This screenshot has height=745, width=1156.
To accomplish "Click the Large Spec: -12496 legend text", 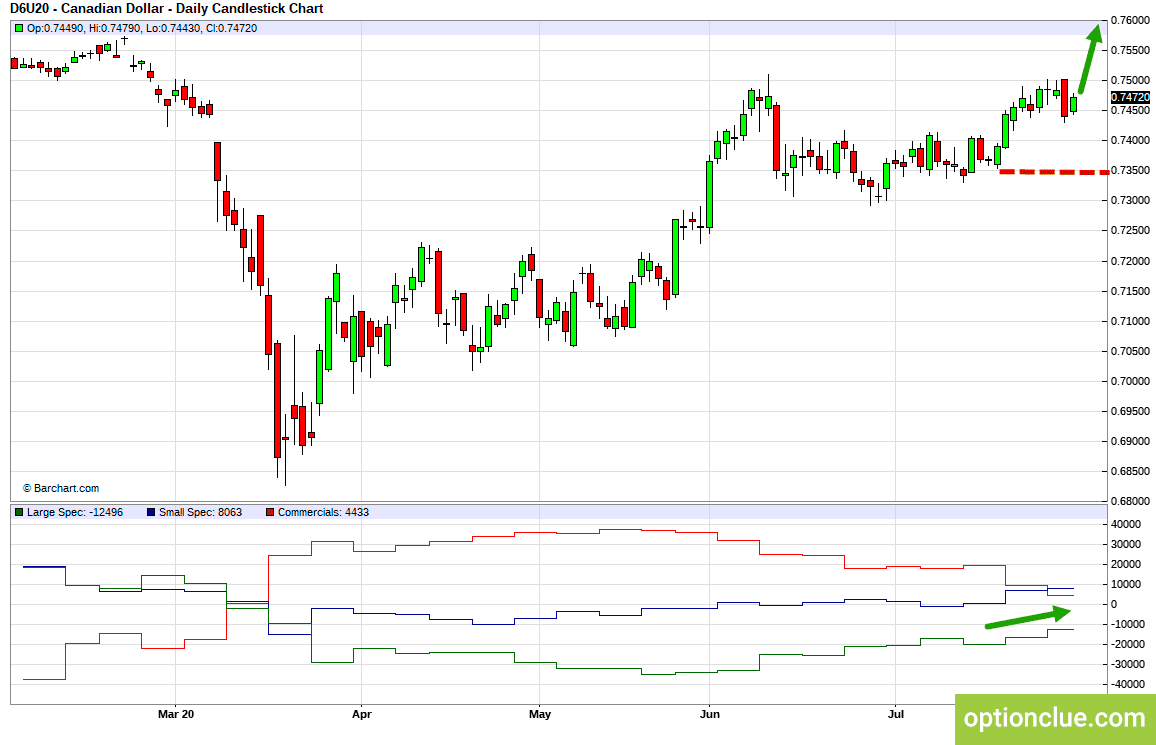I will 75,512.
